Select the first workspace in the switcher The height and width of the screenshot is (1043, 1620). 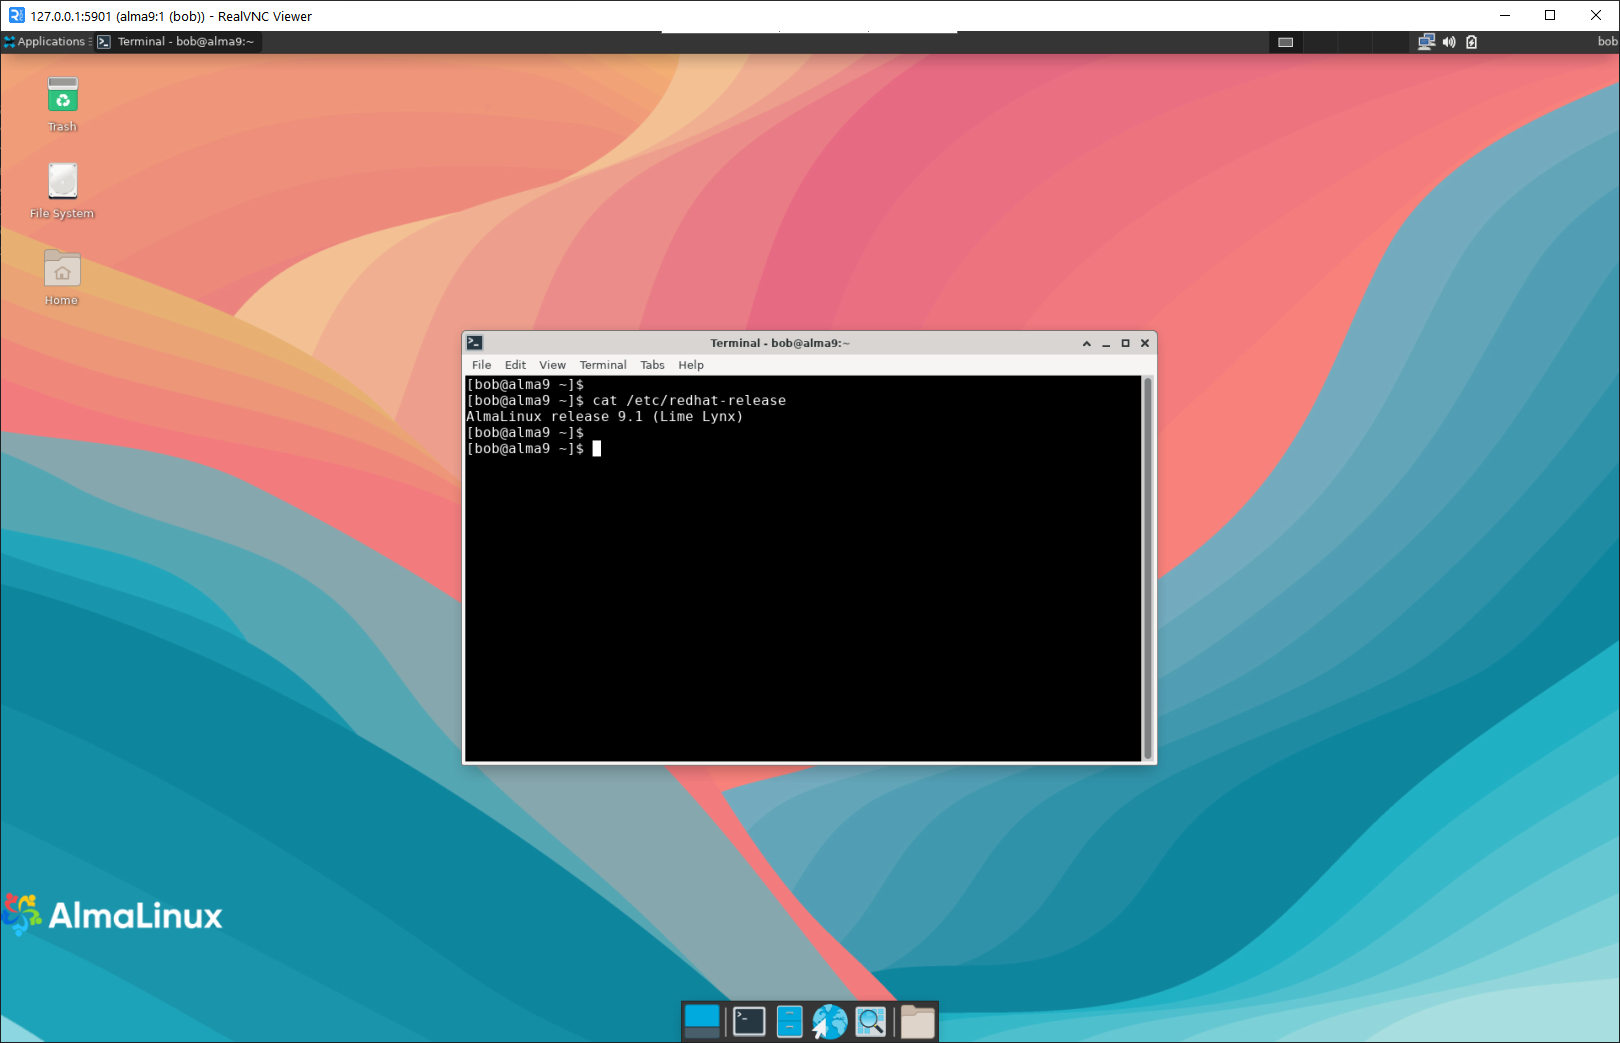(1286, 42)
